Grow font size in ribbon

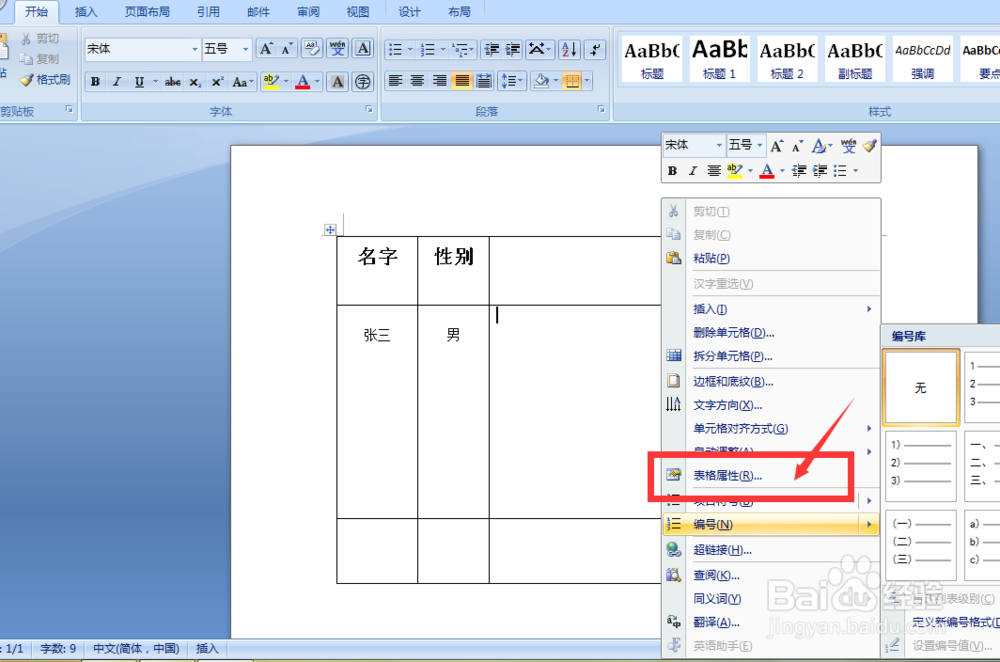266,48
